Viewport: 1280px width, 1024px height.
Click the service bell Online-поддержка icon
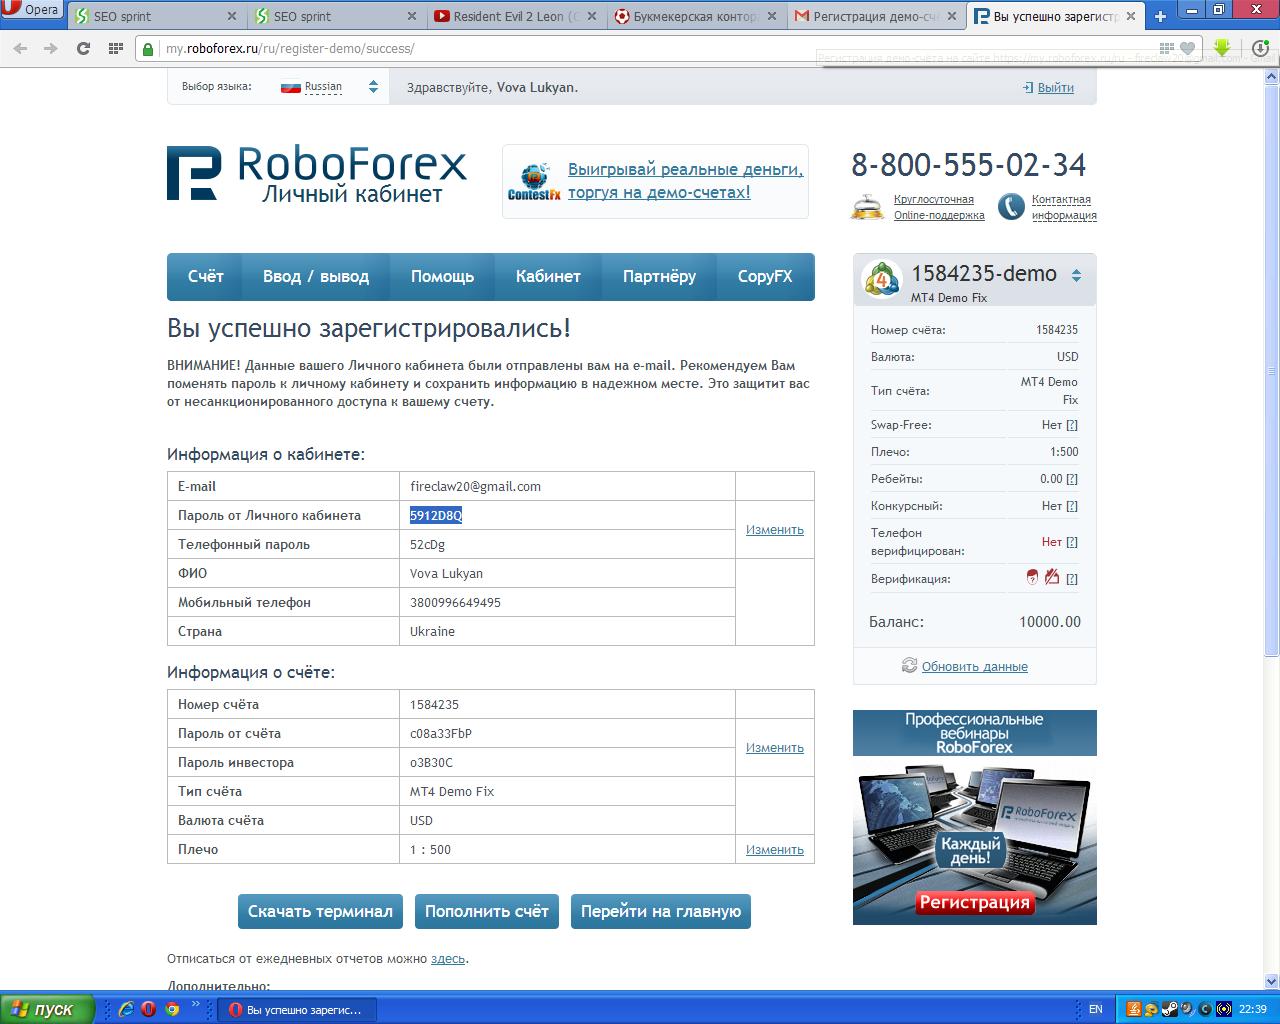[x=867, y=206]
